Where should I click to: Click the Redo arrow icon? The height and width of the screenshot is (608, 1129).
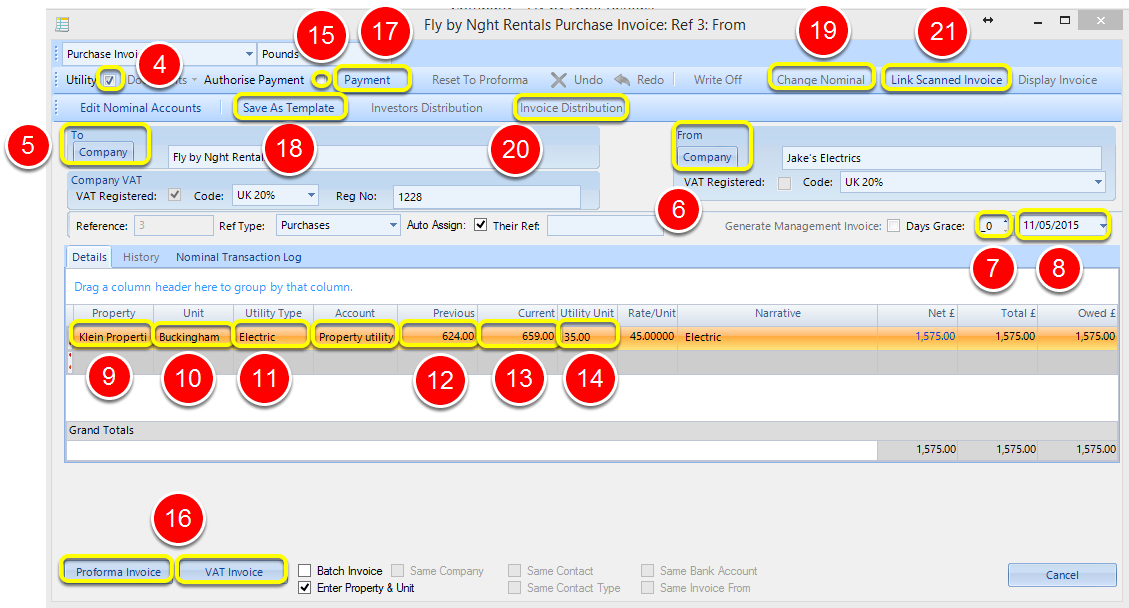pyautogui.click(x=622, y=80)
